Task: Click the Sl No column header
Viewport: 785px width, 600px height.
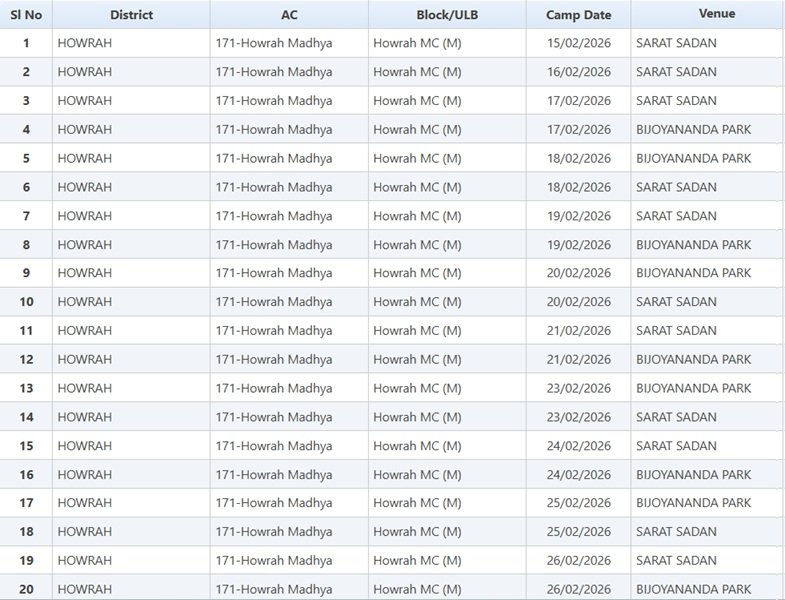Action: pyautogui.click(x=26, y=15)
